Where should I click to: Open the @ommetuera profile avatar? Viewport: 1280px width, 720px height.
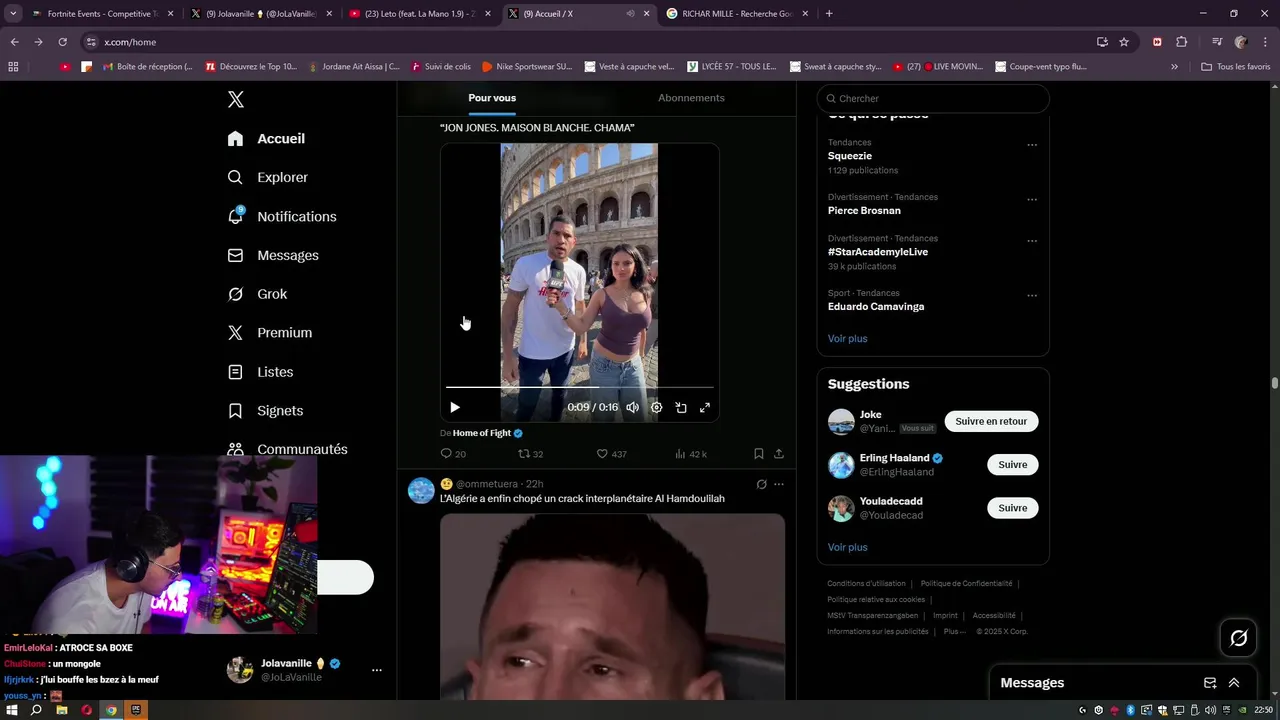[421, 490]
